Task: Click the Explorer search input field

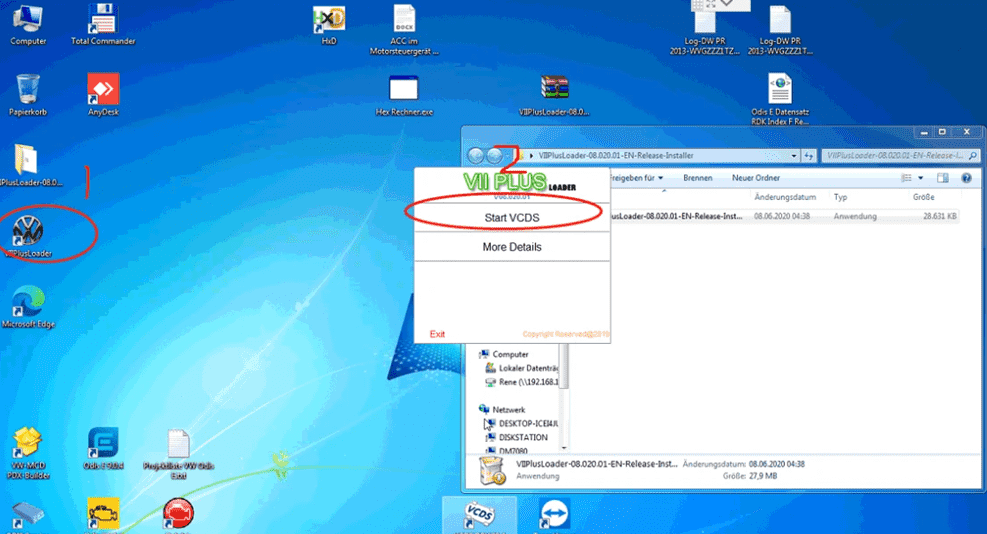Action: 892,156
